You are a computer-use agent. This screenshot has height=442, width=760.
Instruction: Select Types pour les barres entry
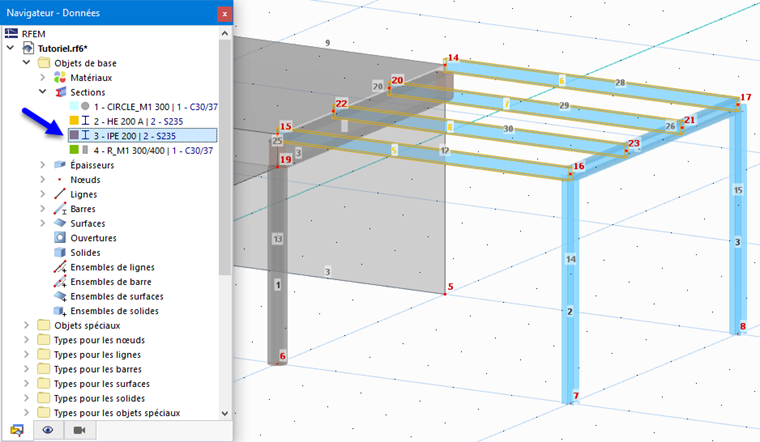click(x=98, y=369)
